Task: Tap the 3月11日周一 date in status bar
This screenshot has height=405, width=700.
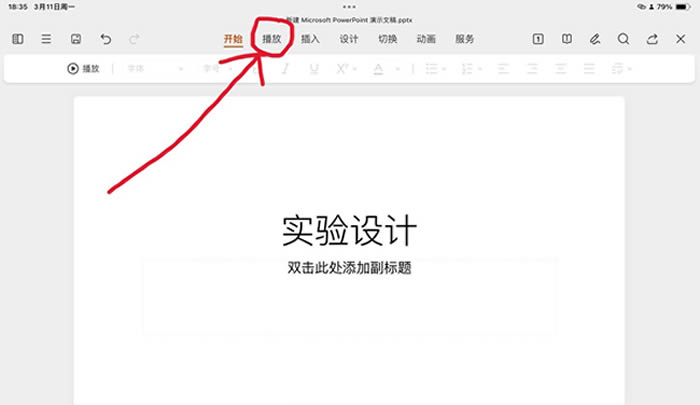Action: click(x=54, y=7)
